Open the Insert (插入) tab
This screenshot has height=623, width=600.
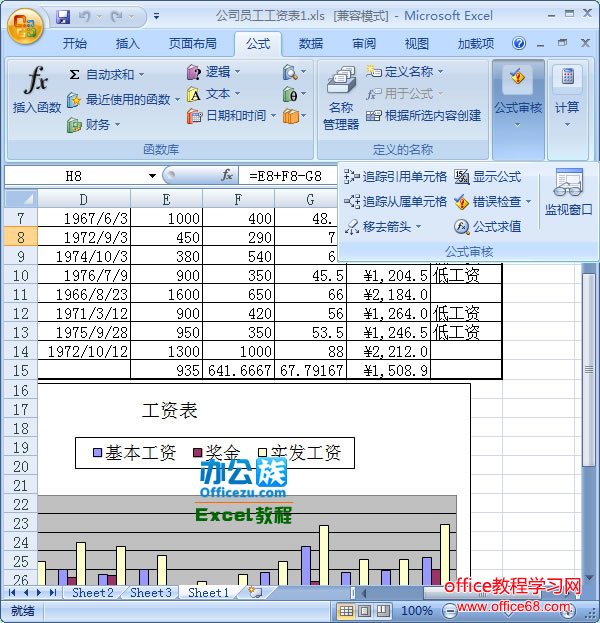tap(128, 43)
